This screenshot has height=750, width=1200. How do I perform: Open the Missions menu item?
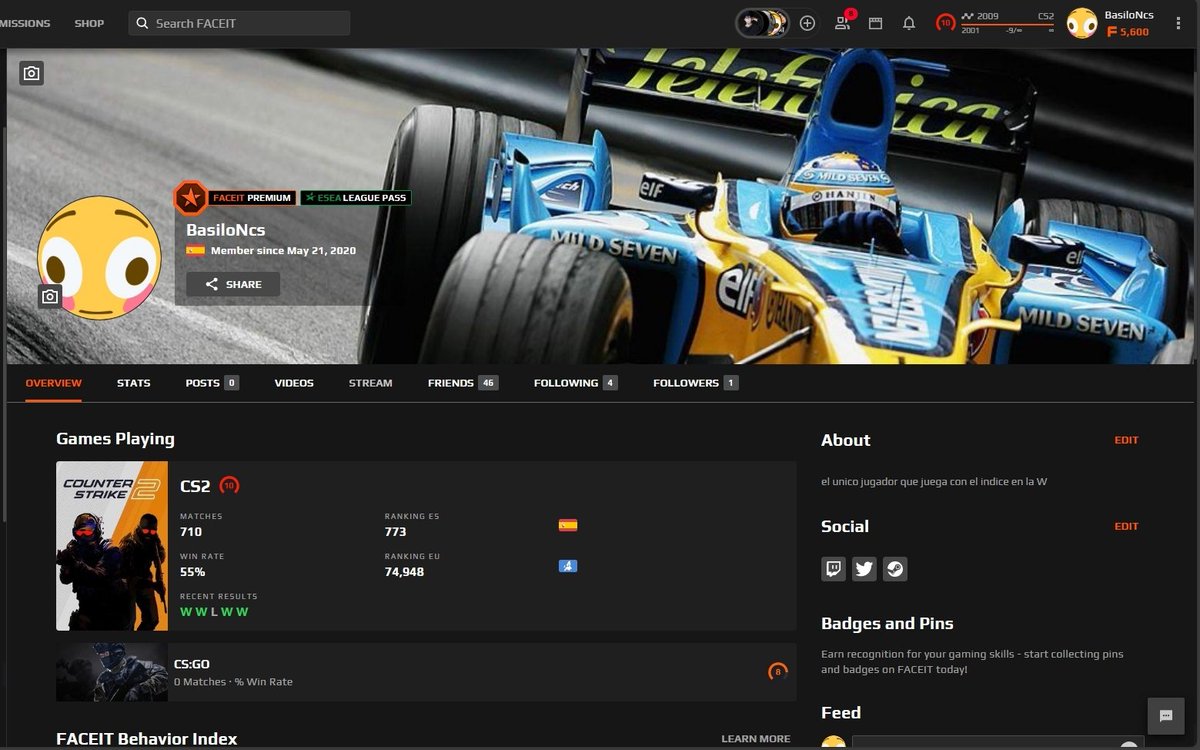(x=25, y=23)
